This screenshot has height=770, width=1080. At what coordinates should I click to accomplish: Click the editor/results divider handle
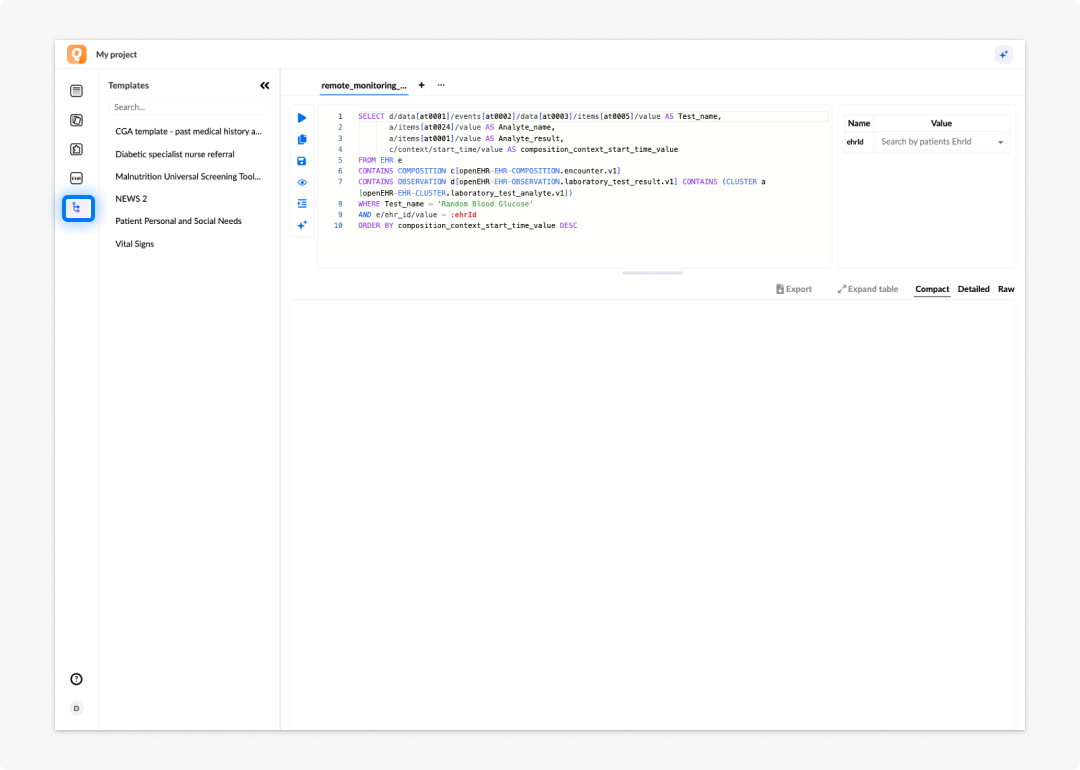point(652,273)
